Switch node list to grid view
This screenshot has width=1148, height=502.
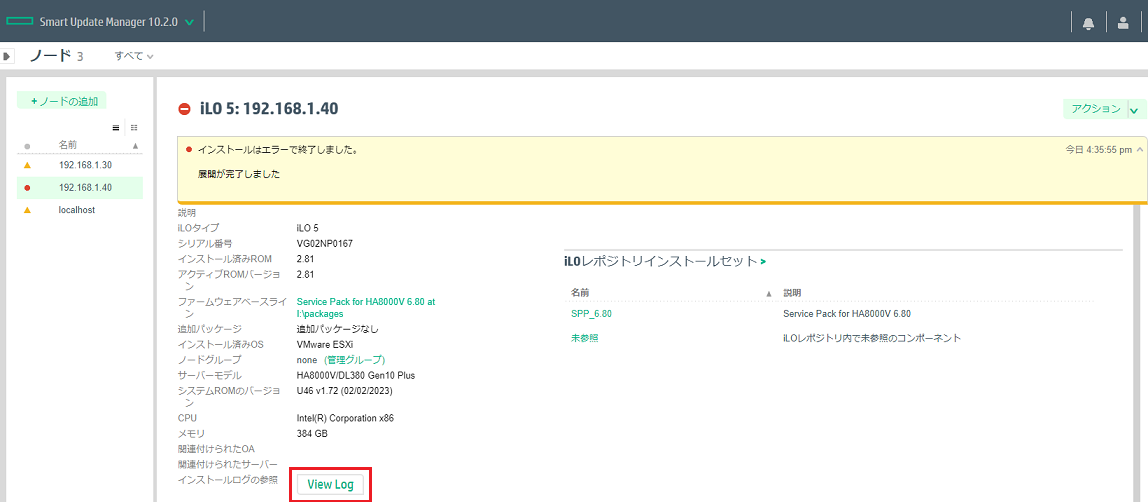(134, 128)
